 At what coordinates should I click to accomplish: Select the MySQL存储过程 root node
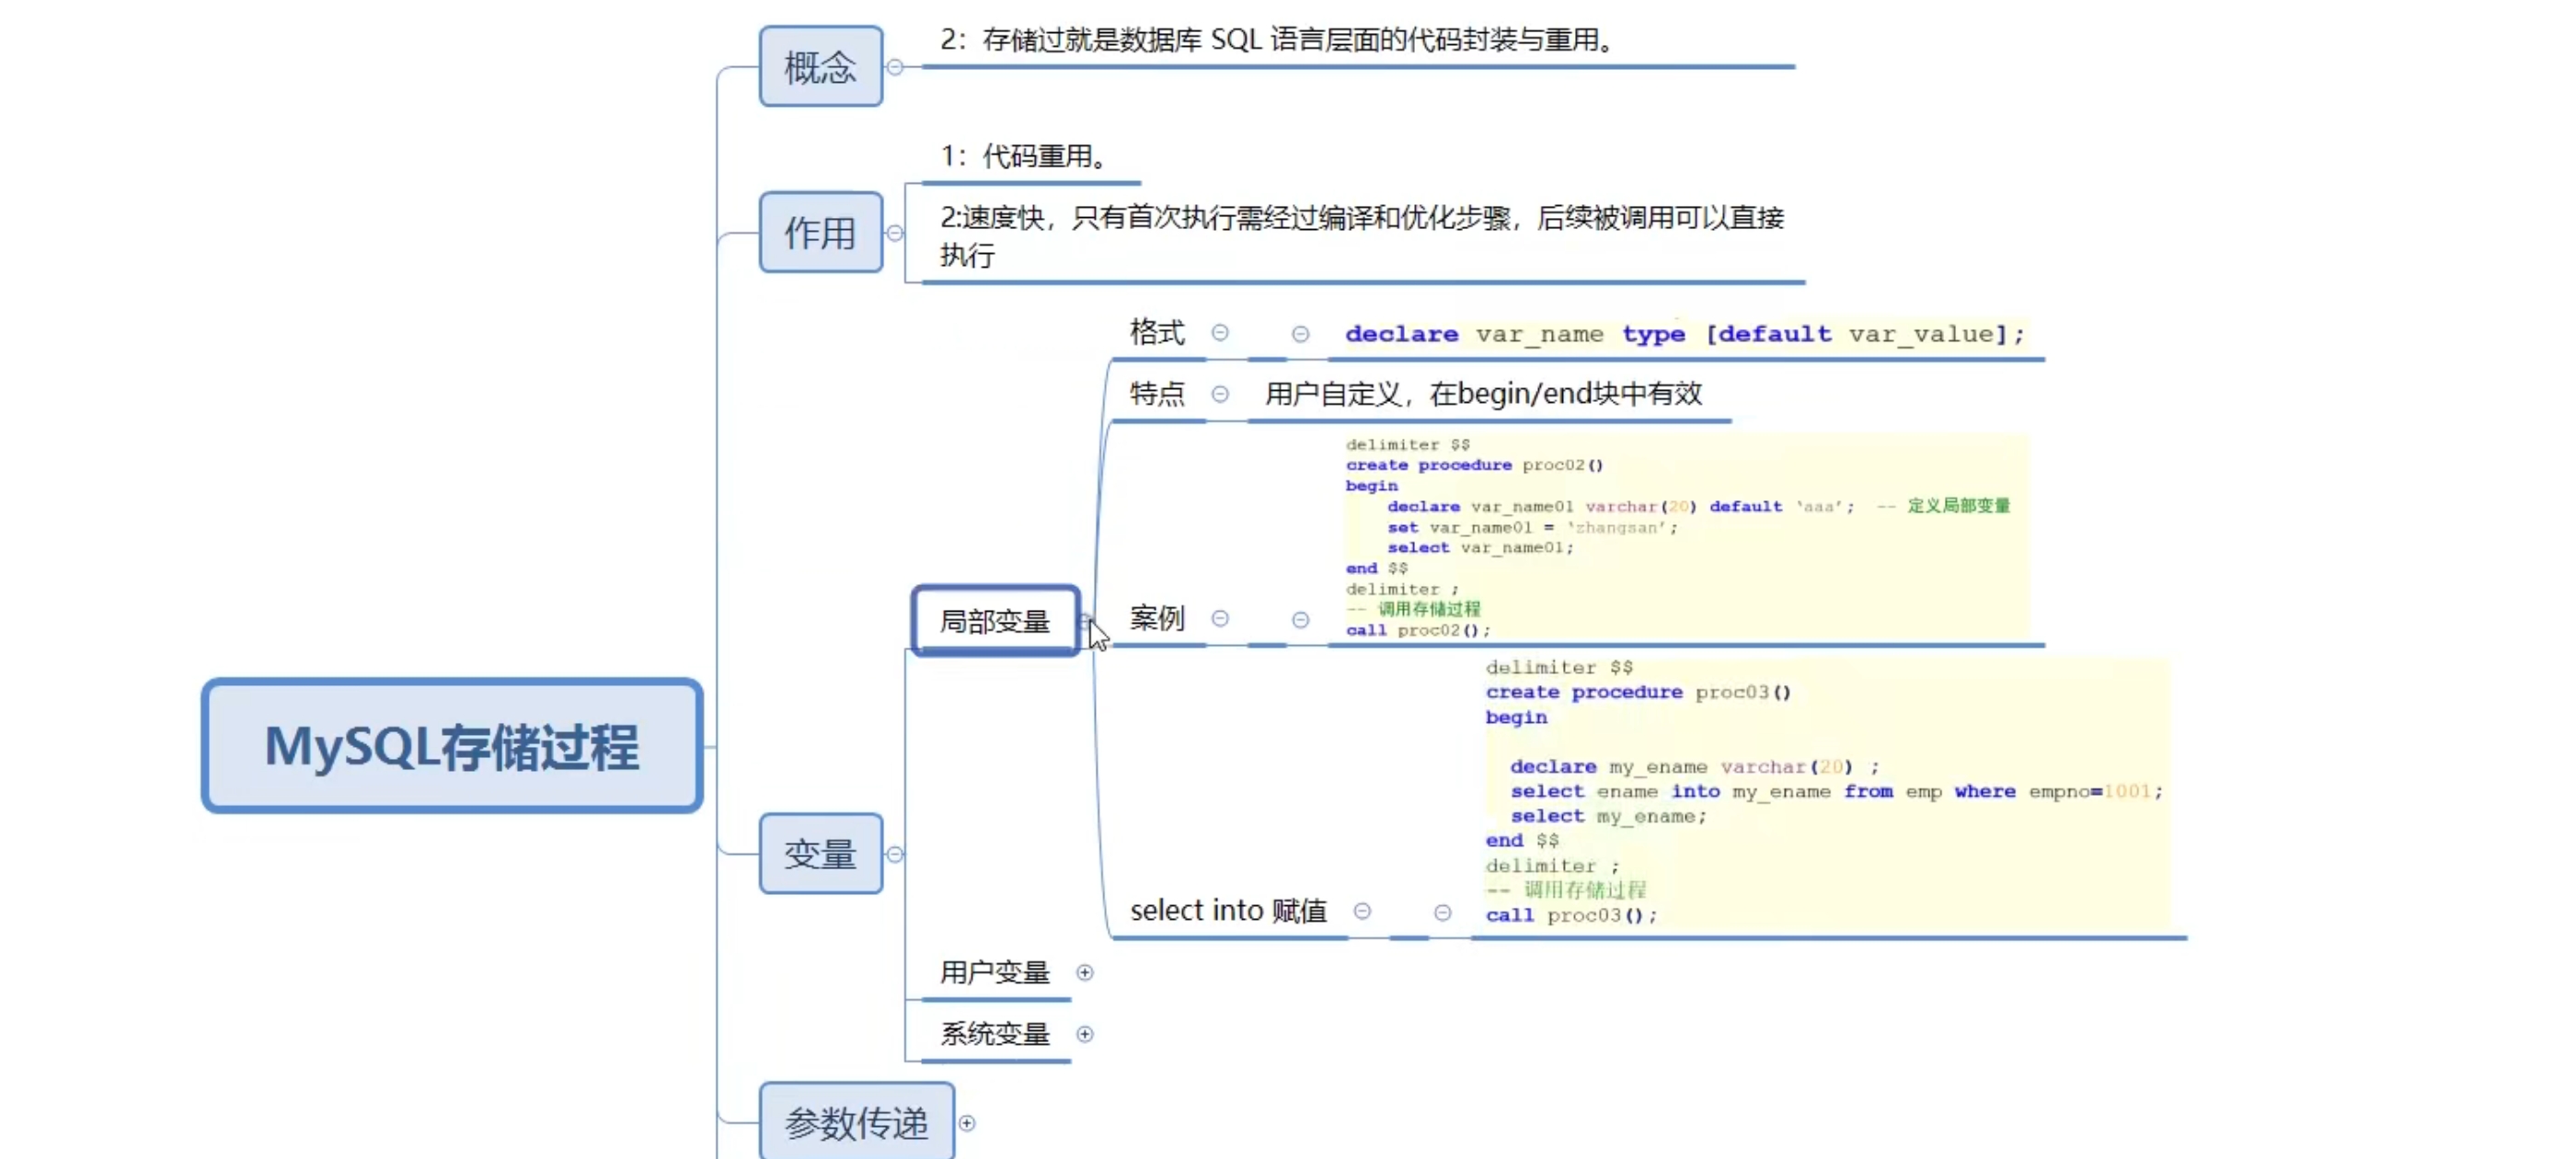452,746
